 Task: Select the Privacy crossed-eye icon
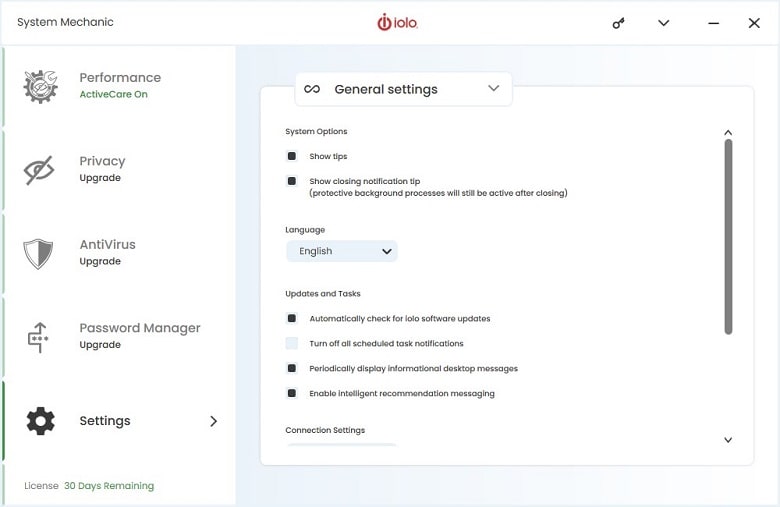point(39,170)
